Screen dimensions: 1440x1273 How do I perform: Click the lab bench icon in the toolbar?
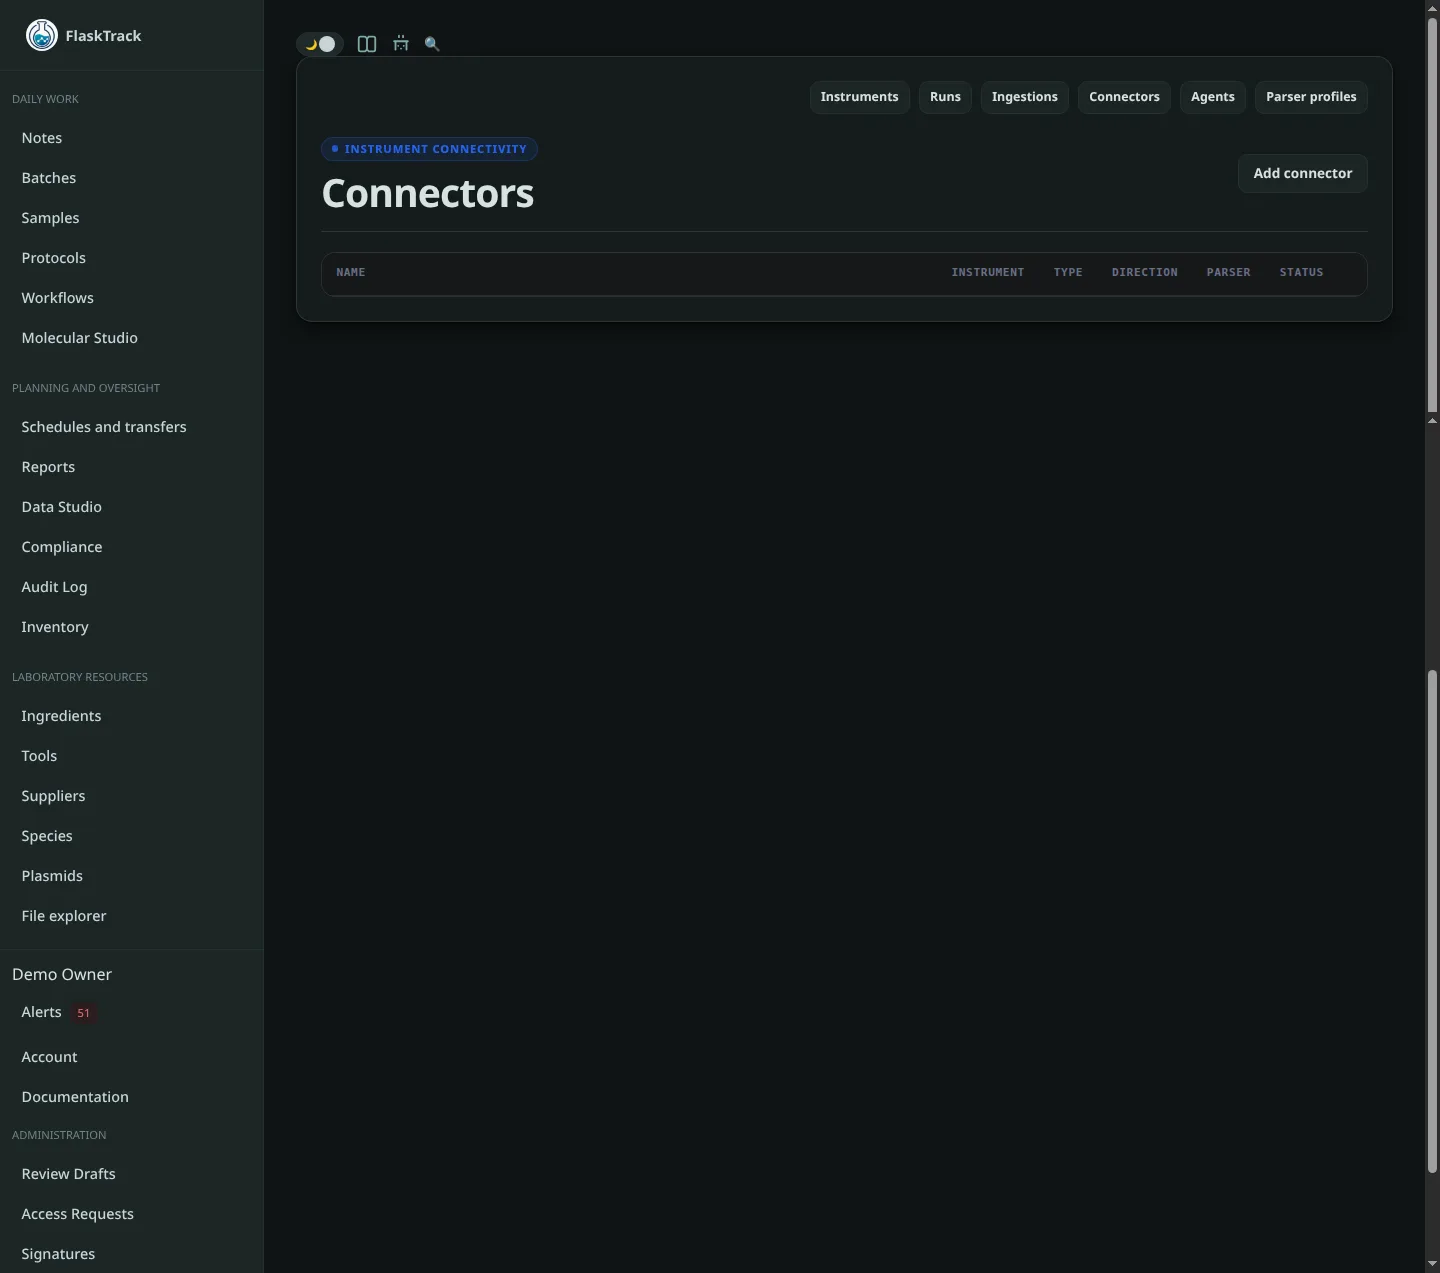tap(401, 44)
